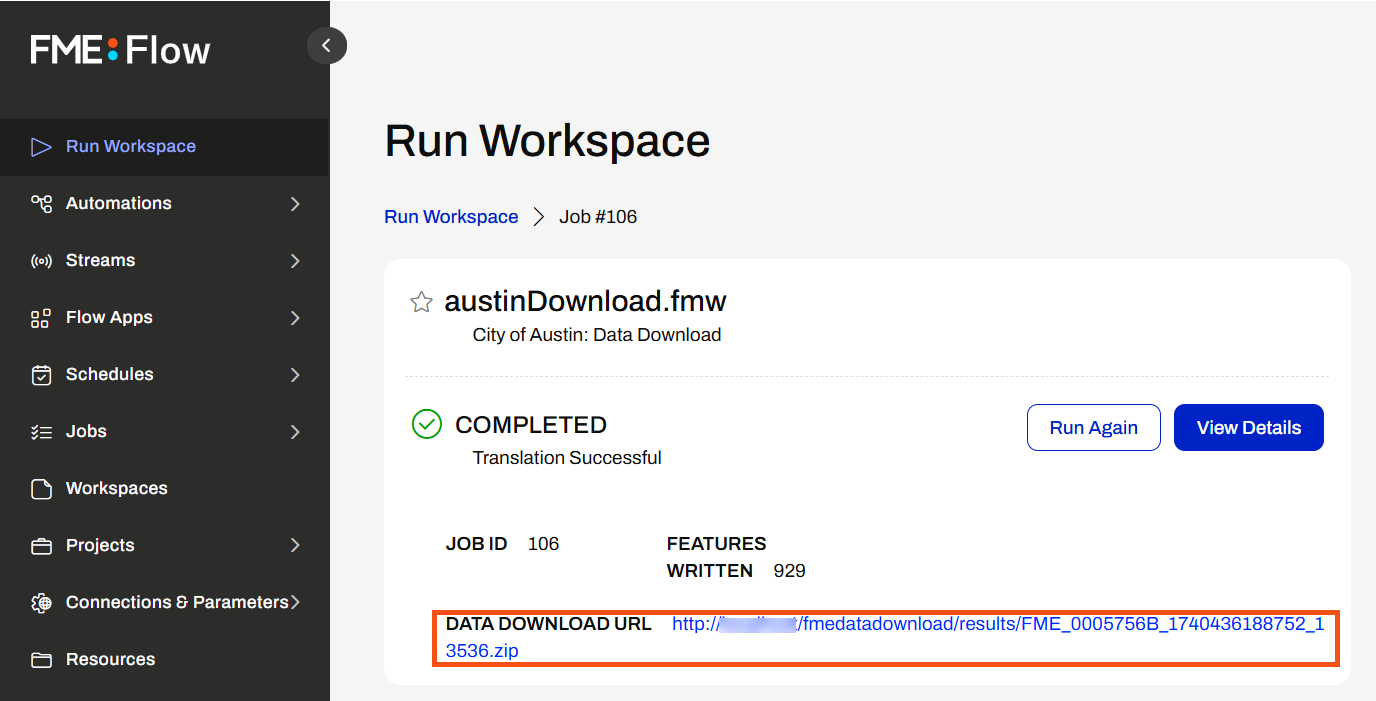1376x701 pixels.
Task: Click the features written value 929
Action: (789, 571)
